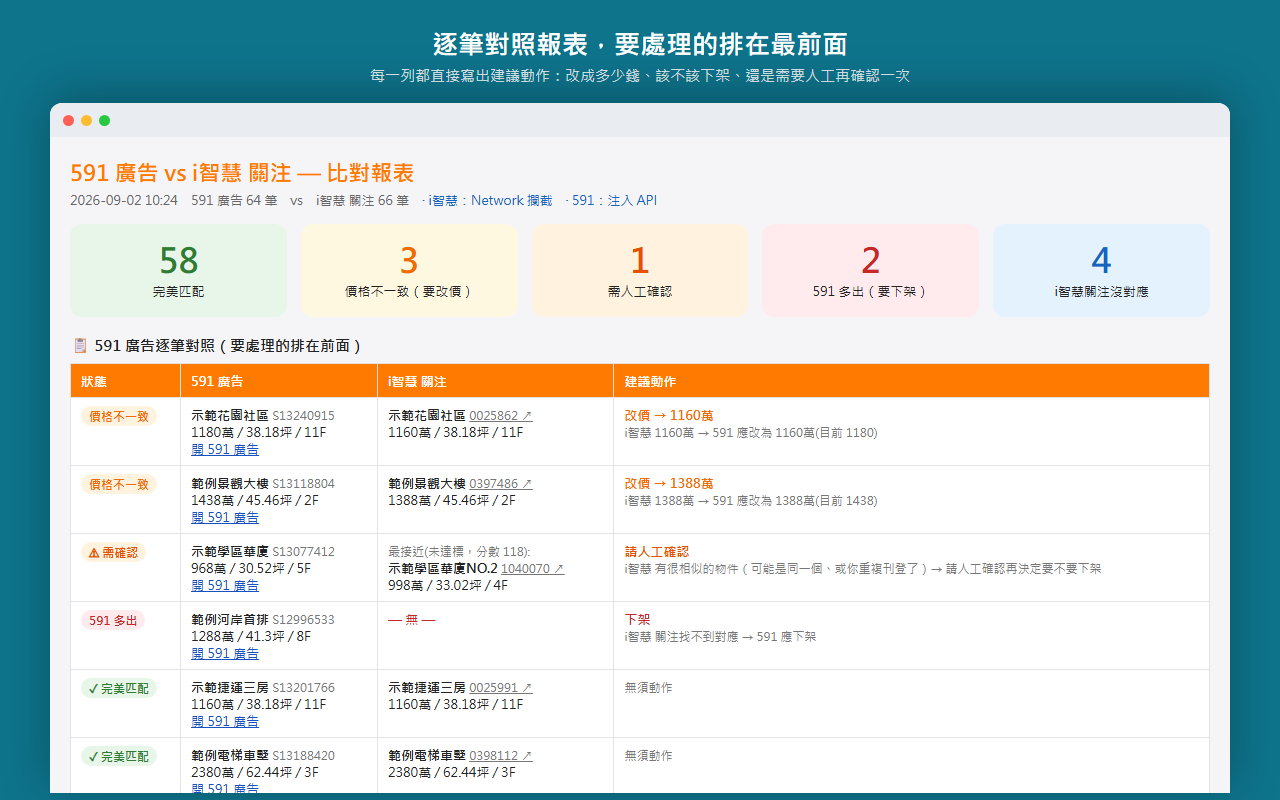Click the yellow window minimize dot

86,120
